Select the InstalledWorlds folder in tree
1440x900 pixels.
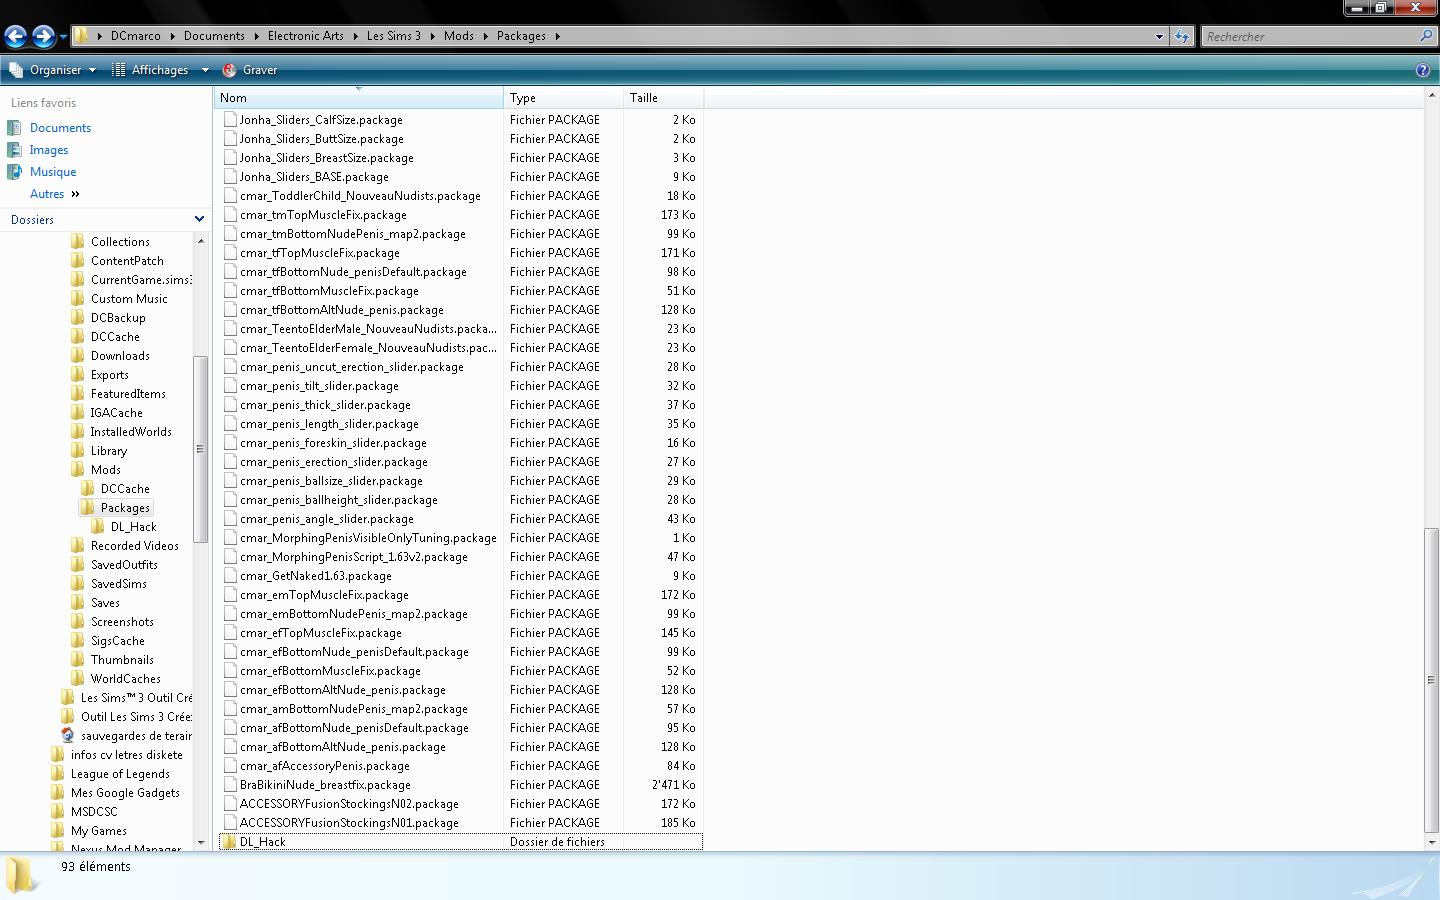131,432
